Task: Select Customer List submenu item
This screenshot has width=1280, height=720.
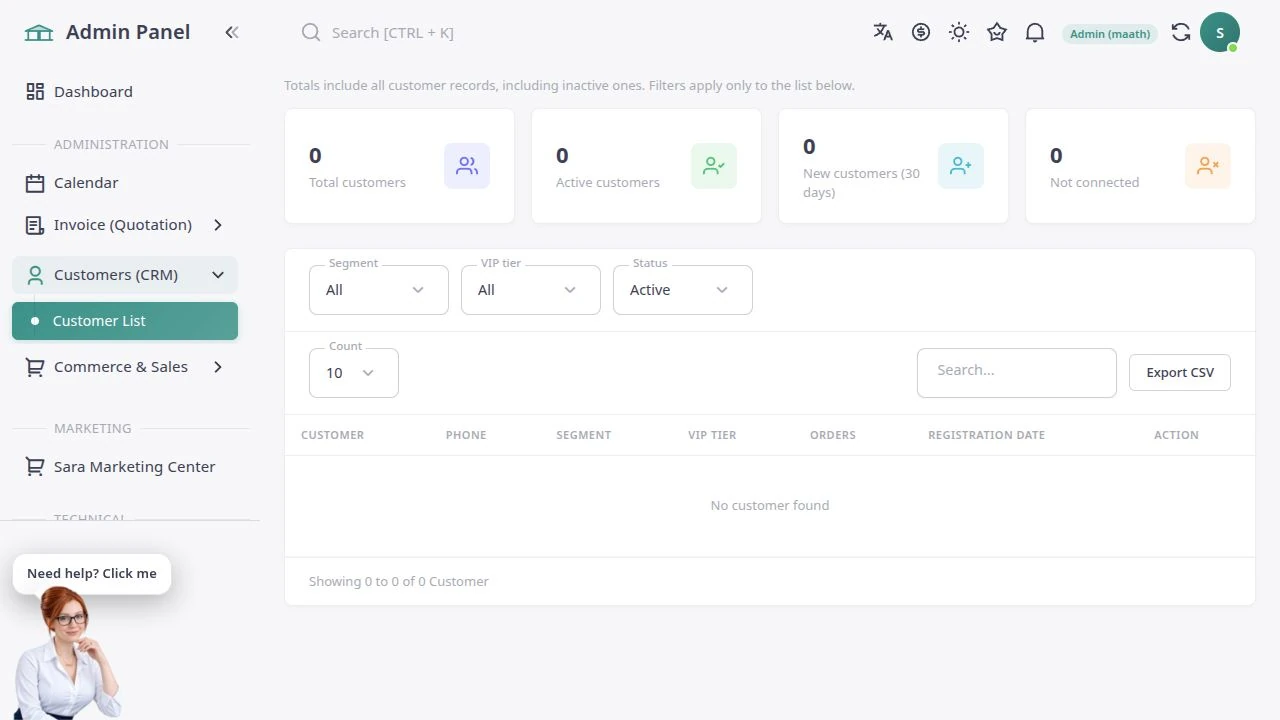Action: pyautogui.click(x=125, y=321)
